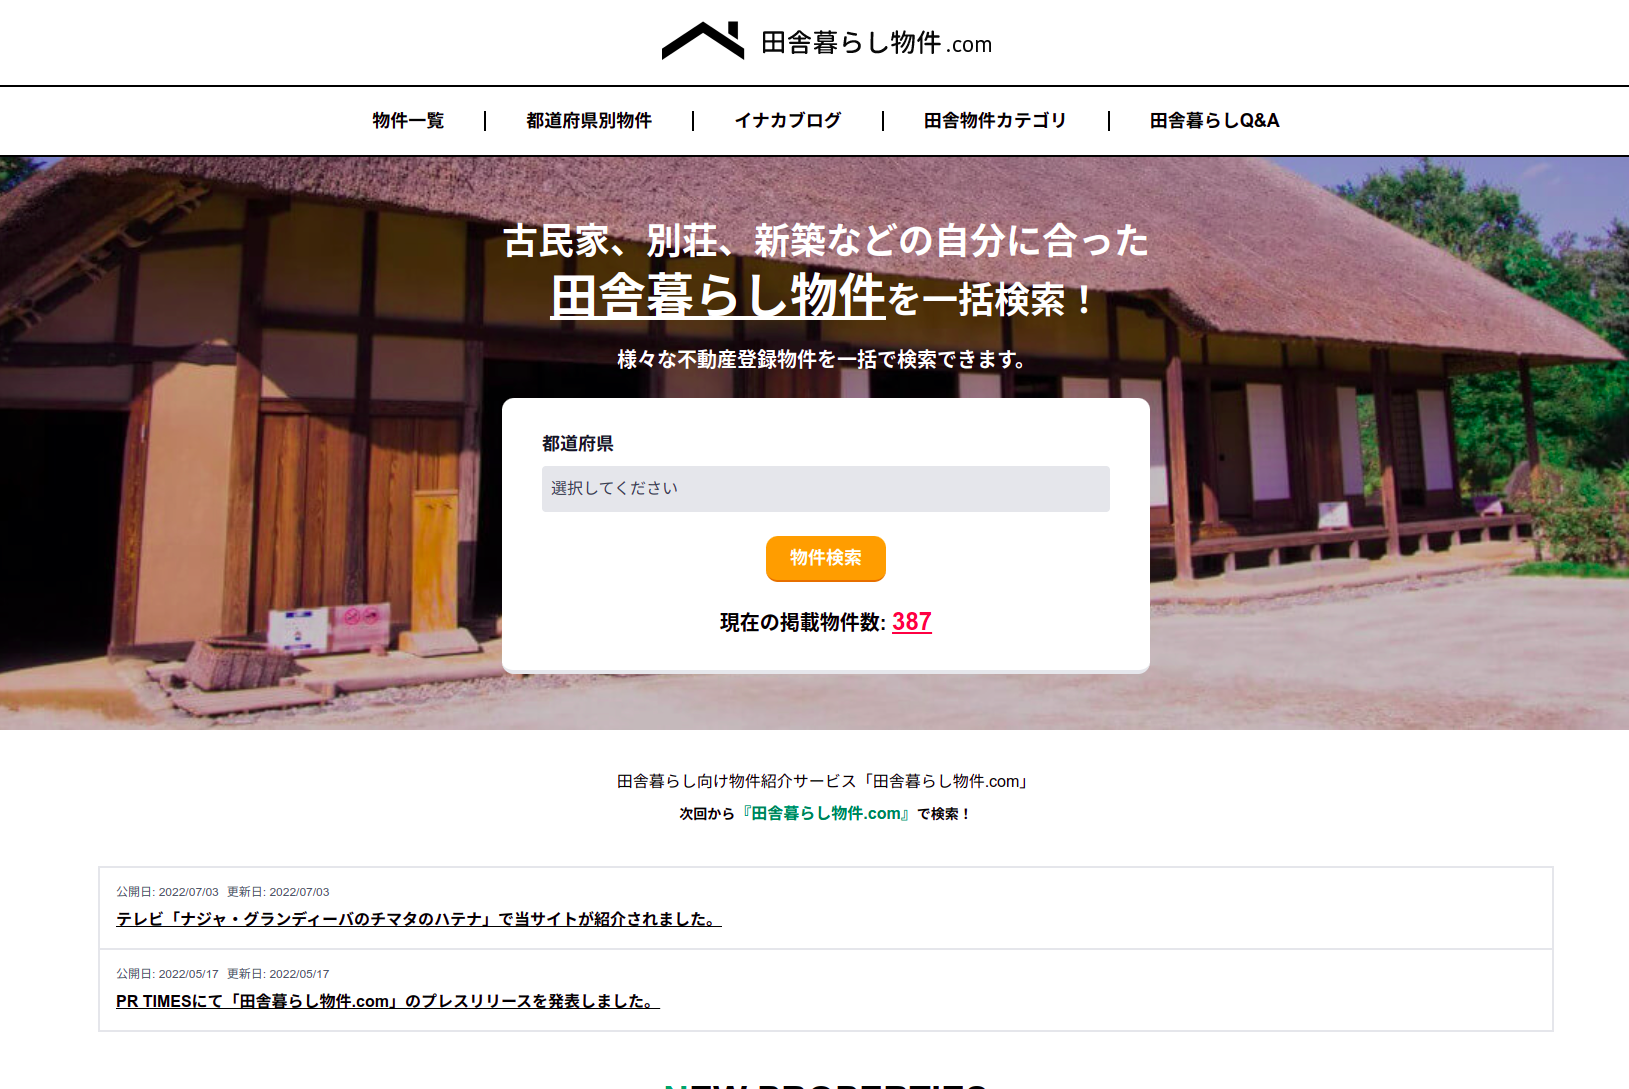The image size is (1629, 1089).
Task: Go to イナカブログ section
Action: 788,121
